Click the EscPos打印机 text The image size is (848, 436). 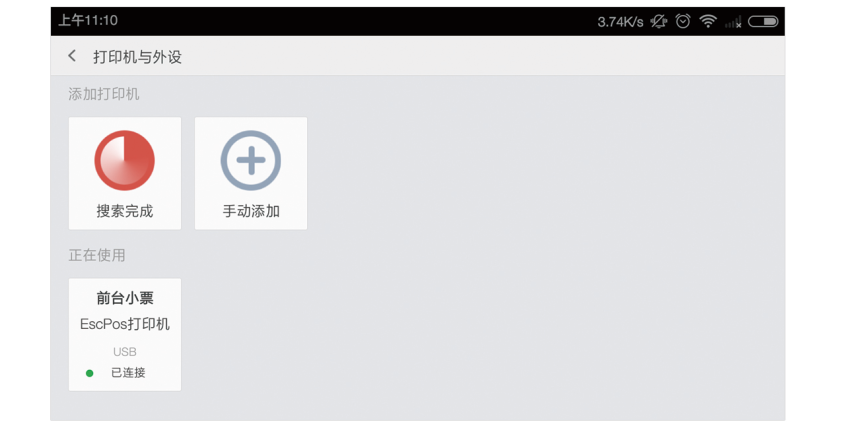(x=125, y=324)
